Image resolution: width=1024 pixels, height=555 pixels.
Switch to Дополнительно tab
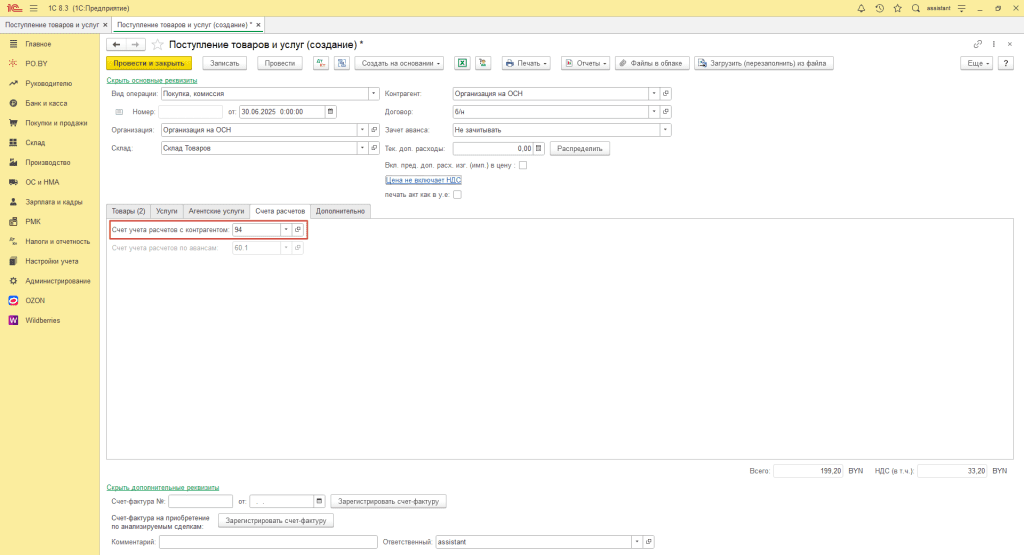(x=340, y=211)
